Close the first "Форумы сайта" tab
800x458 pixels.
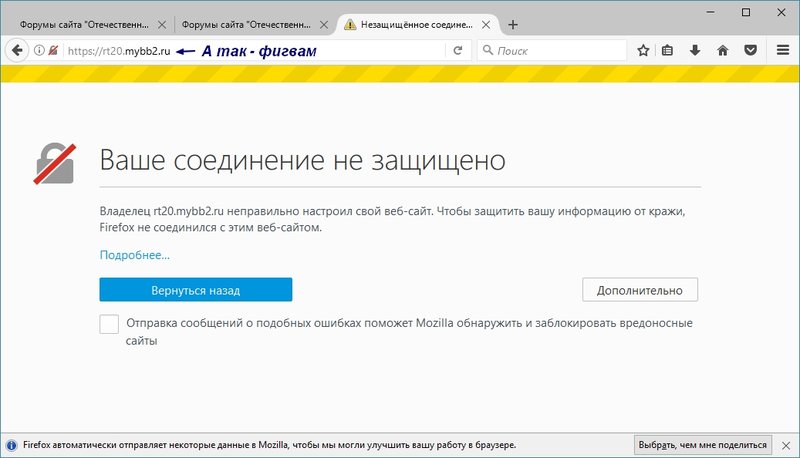pyautogui.click(x=162, y=24)
